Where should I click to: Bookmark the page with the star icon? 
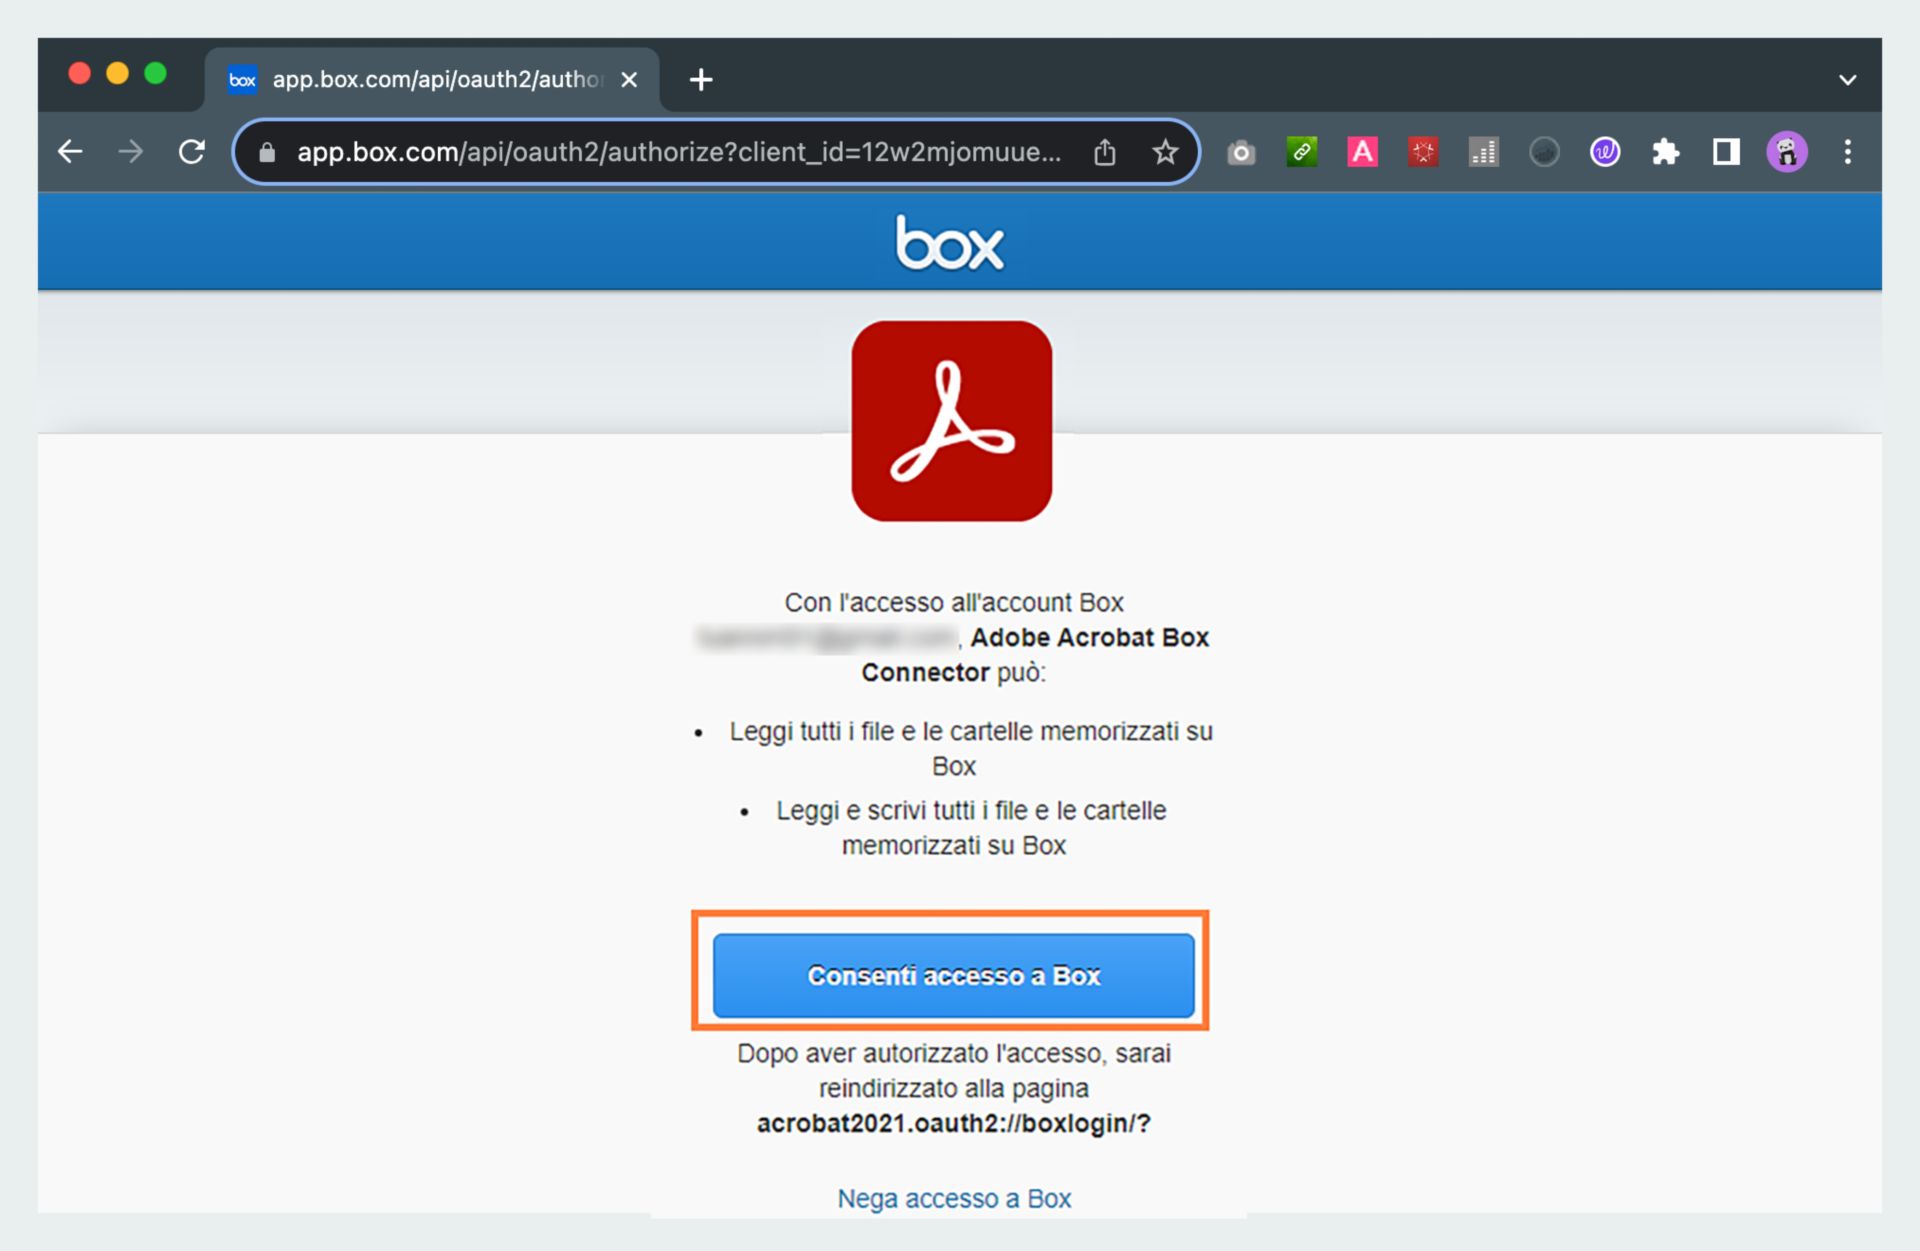pos(1164,152)
